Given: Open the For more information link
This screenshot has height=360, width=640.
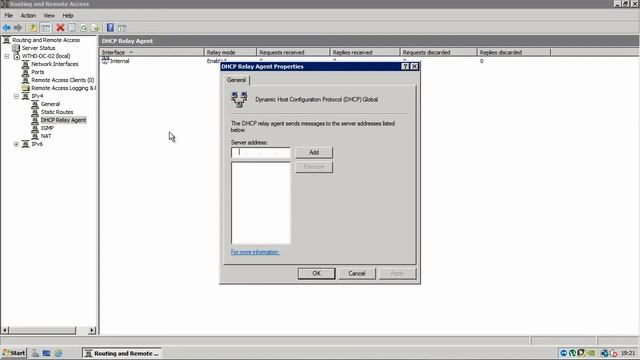Looking at the screenshot, I should [255, 252].
